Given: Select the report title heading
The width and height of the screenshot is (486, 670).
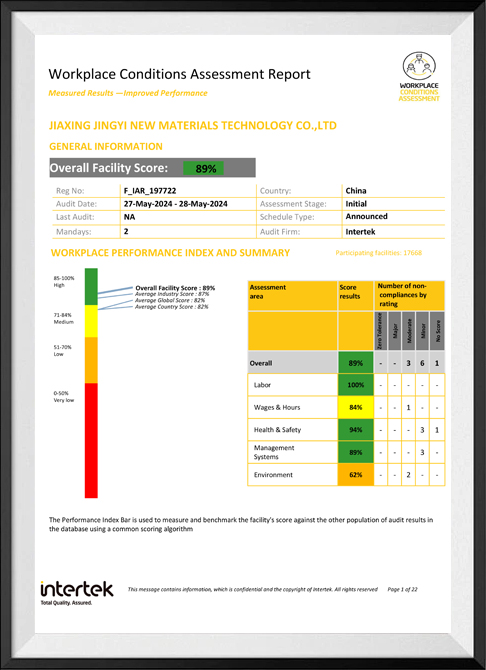Looking at the screenshot, I should point(180,74).
